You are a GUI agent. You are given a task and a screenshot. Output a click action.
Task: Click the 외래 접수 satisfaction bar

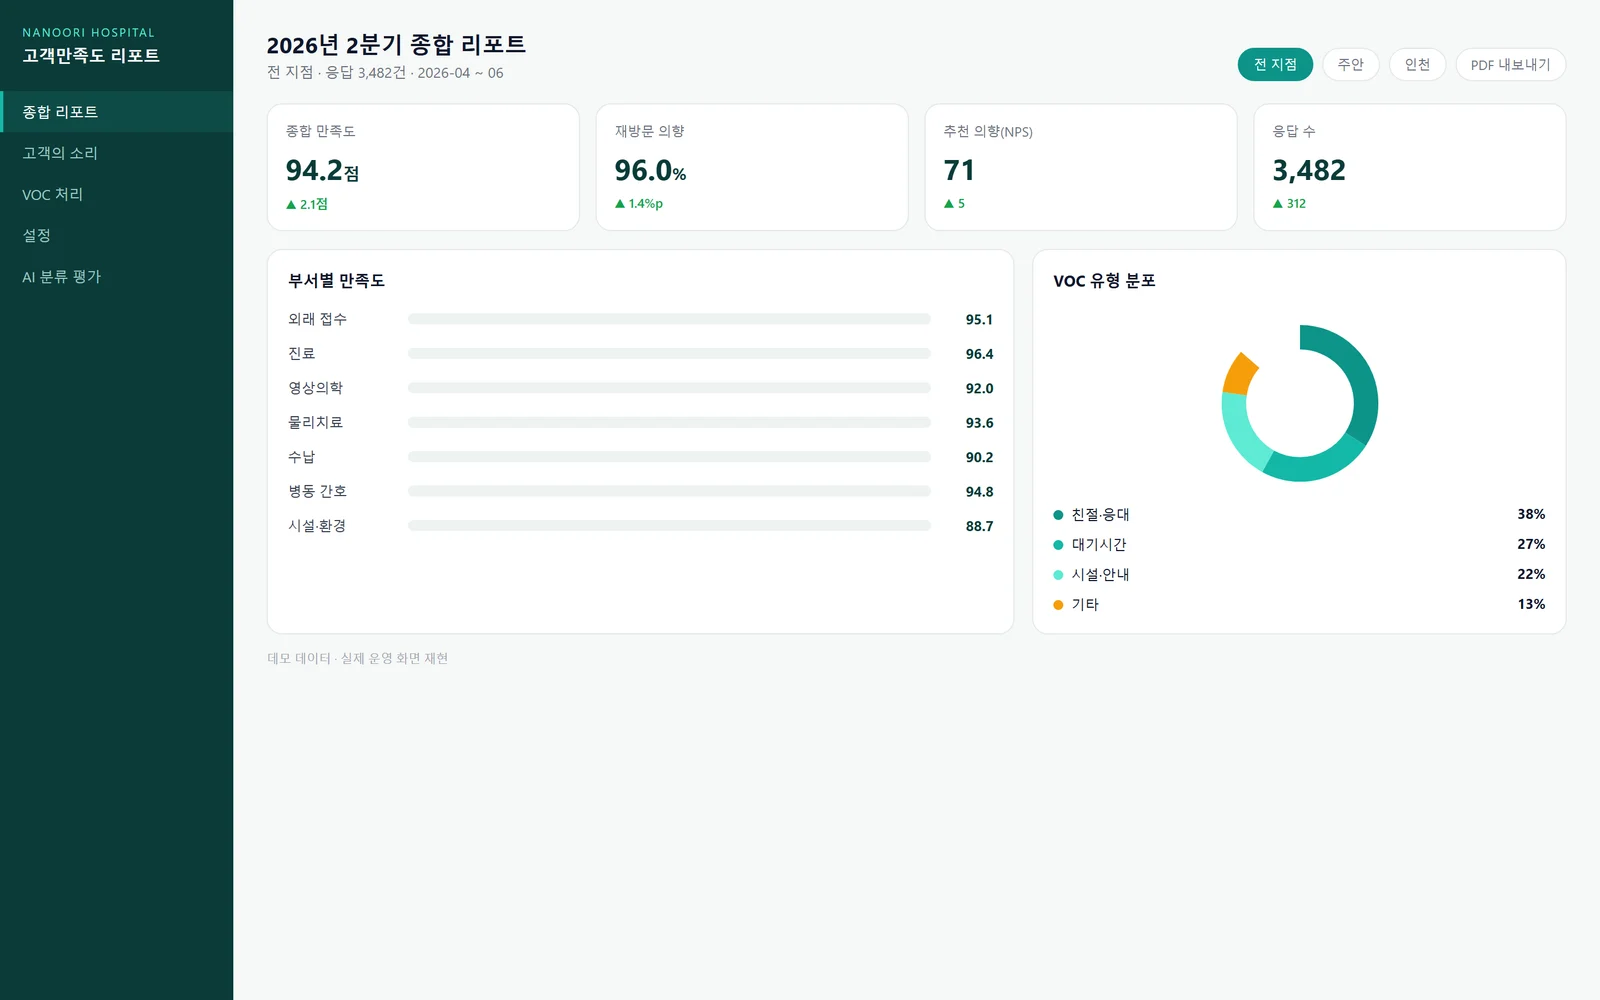pyautogui.click(x=669, y=319)
